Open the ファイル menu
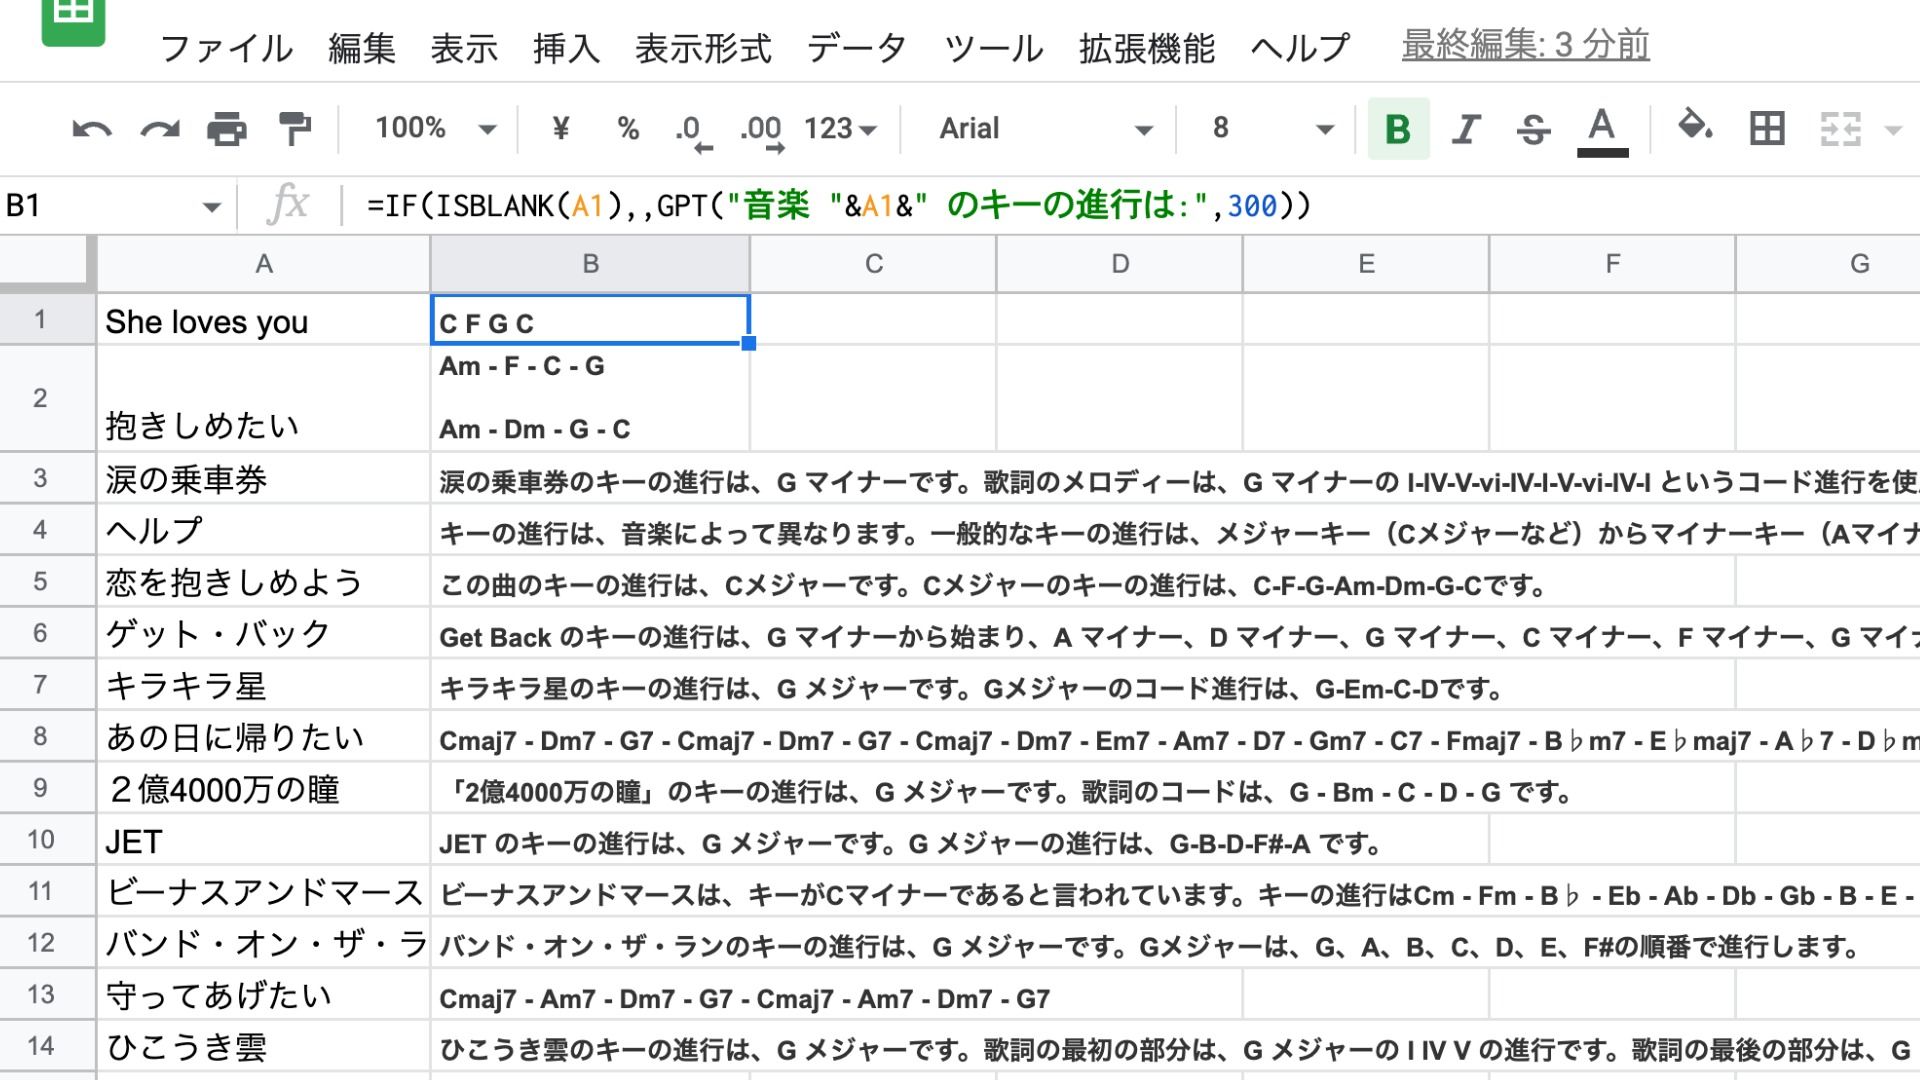The height and width of the screenshot is (1080, 1920). point(227,47)
